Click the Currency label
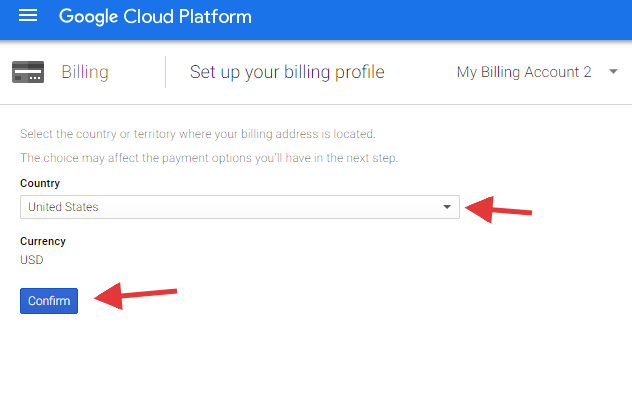The height and width of the screenshot is (400, 632). [43, 241]
